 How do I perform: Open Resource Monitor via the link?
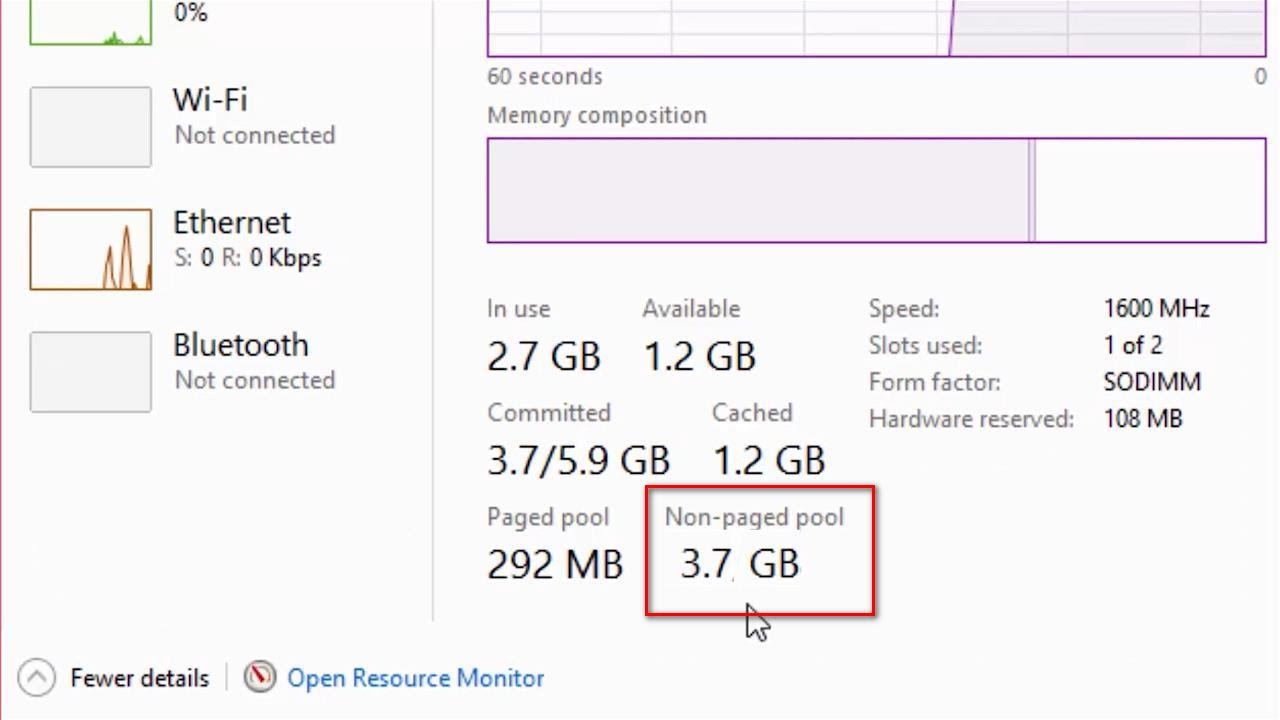point(415,678)
